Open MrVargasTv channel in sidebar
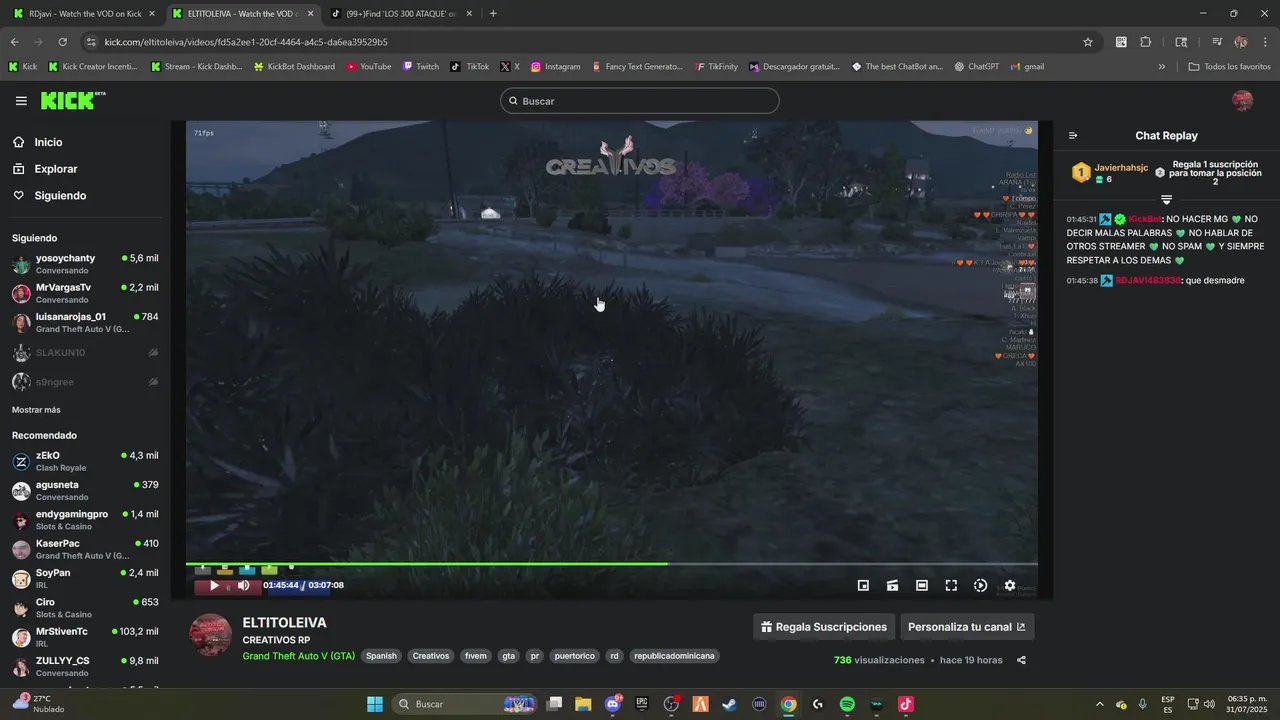This screenshot has height=720, width=1280. pos(85,293)
